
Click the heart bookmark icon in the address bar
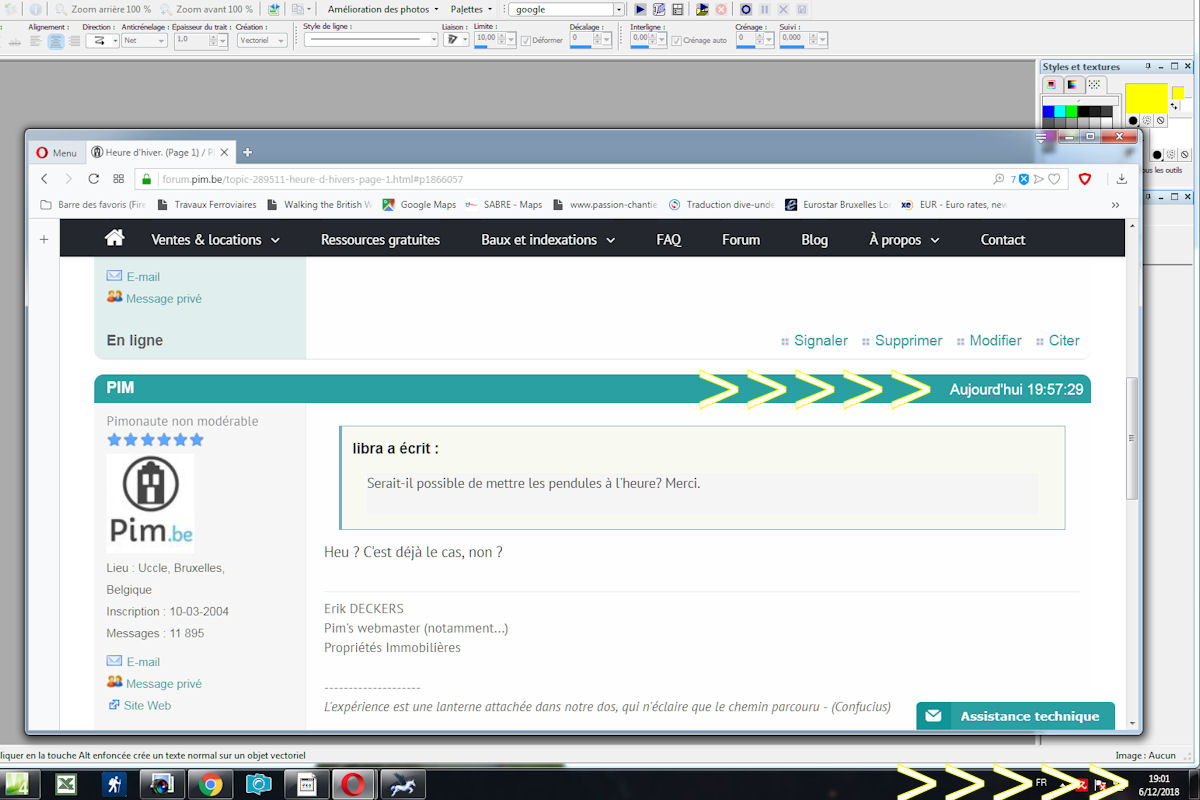(1054, 179)
